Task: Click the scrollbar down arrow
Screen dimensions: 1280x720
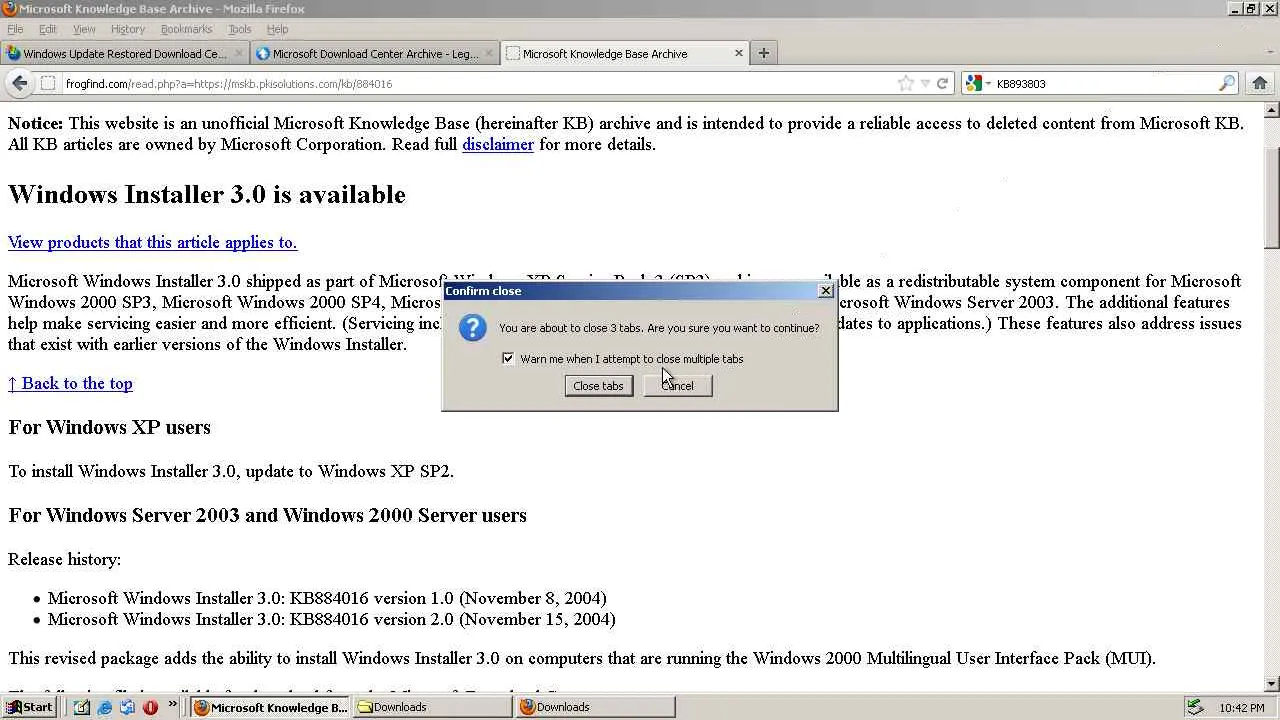Action: pyautogui.click(x=1272, y=684)
